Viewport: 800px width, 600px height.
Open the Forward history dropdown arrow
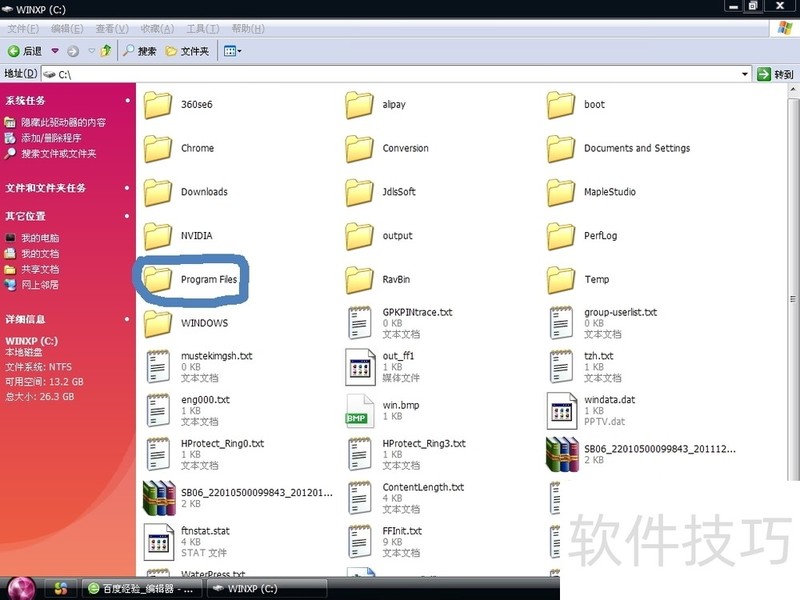(91, 51)
